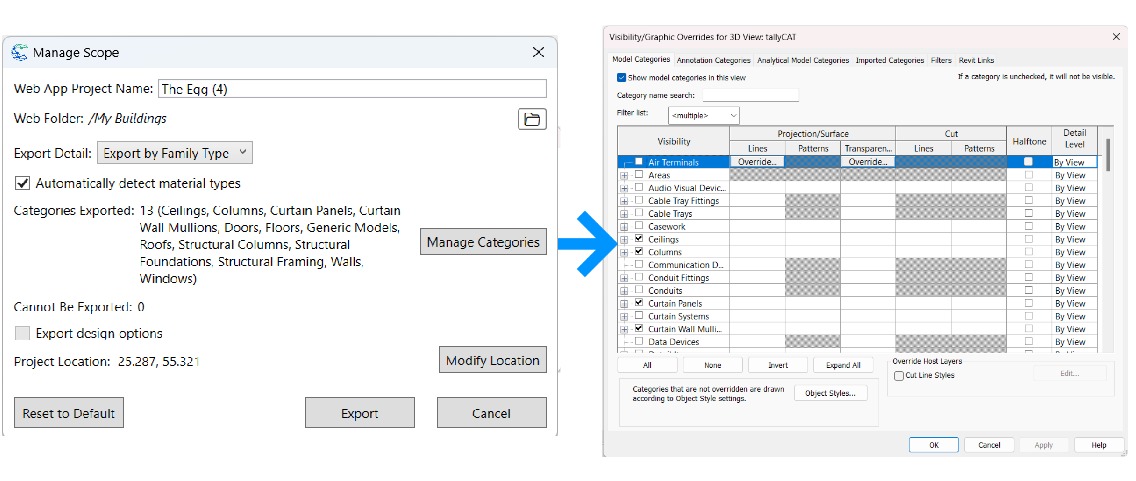Click the Manage Scope app logo icon

[19, 52]
